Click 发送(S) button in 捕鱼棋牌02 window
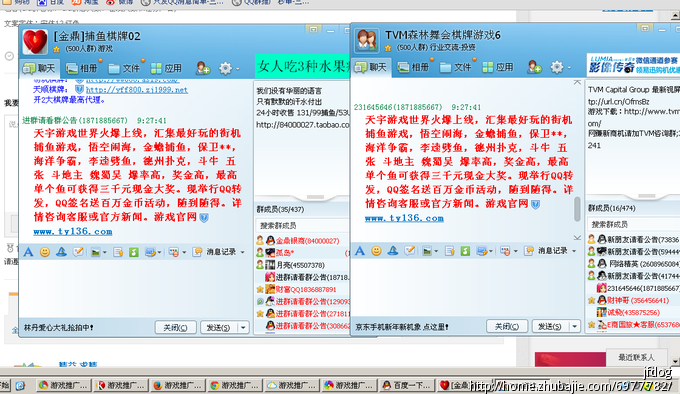Viewport: 680px width, 394px height. tap(219, 328)
